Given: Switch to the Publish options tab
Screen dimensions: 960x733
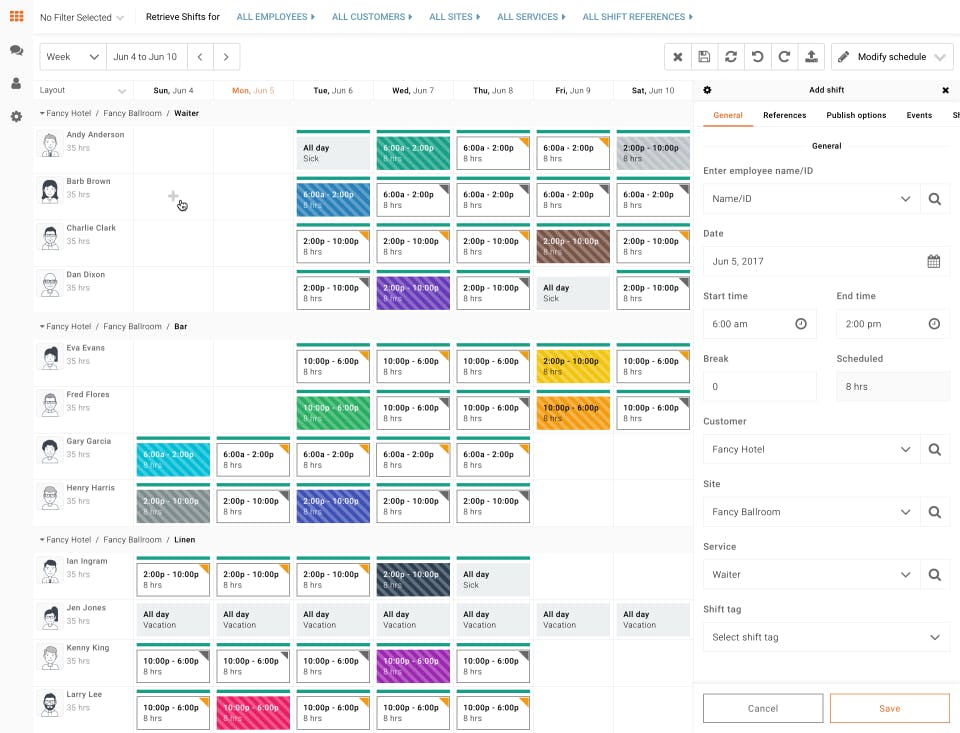Looking at the screenshot, I should tap(856, 115).
